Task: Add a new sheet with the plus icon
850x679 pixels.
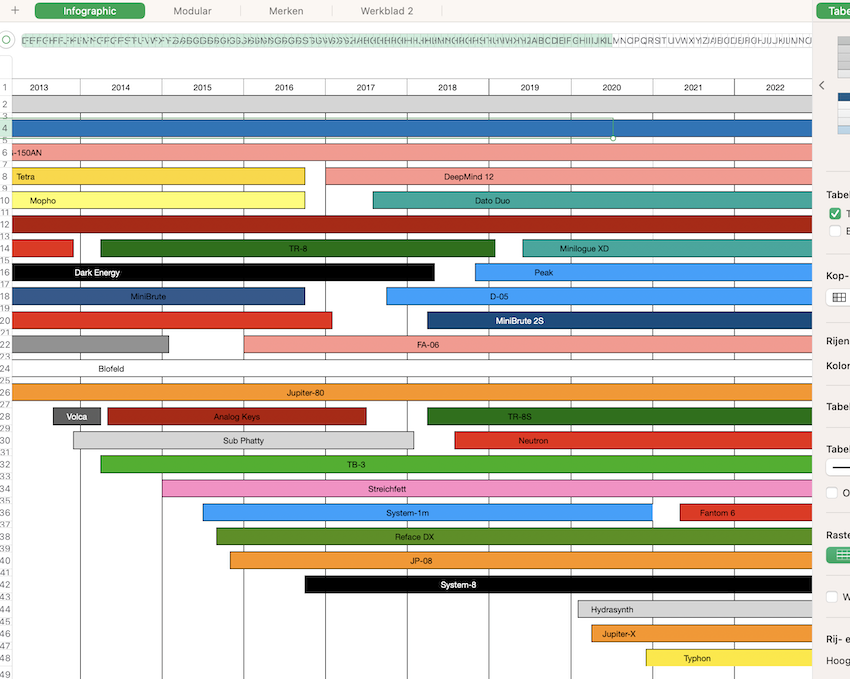Action: pyautogui.click(x=15, y=10)
